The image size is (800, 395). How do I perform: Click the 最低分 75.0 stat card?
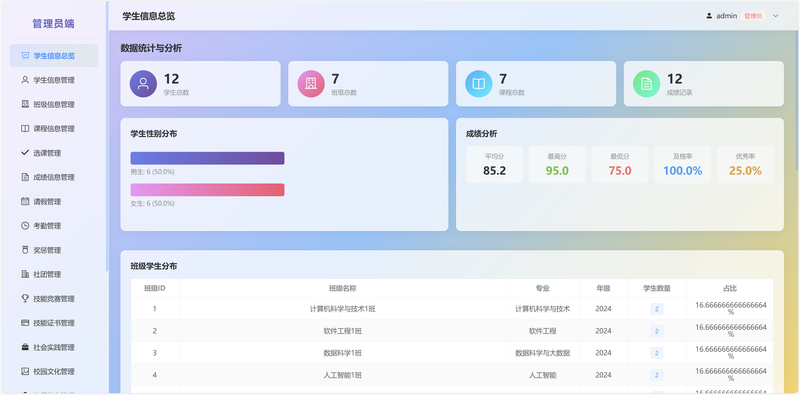tap(620, 164)
